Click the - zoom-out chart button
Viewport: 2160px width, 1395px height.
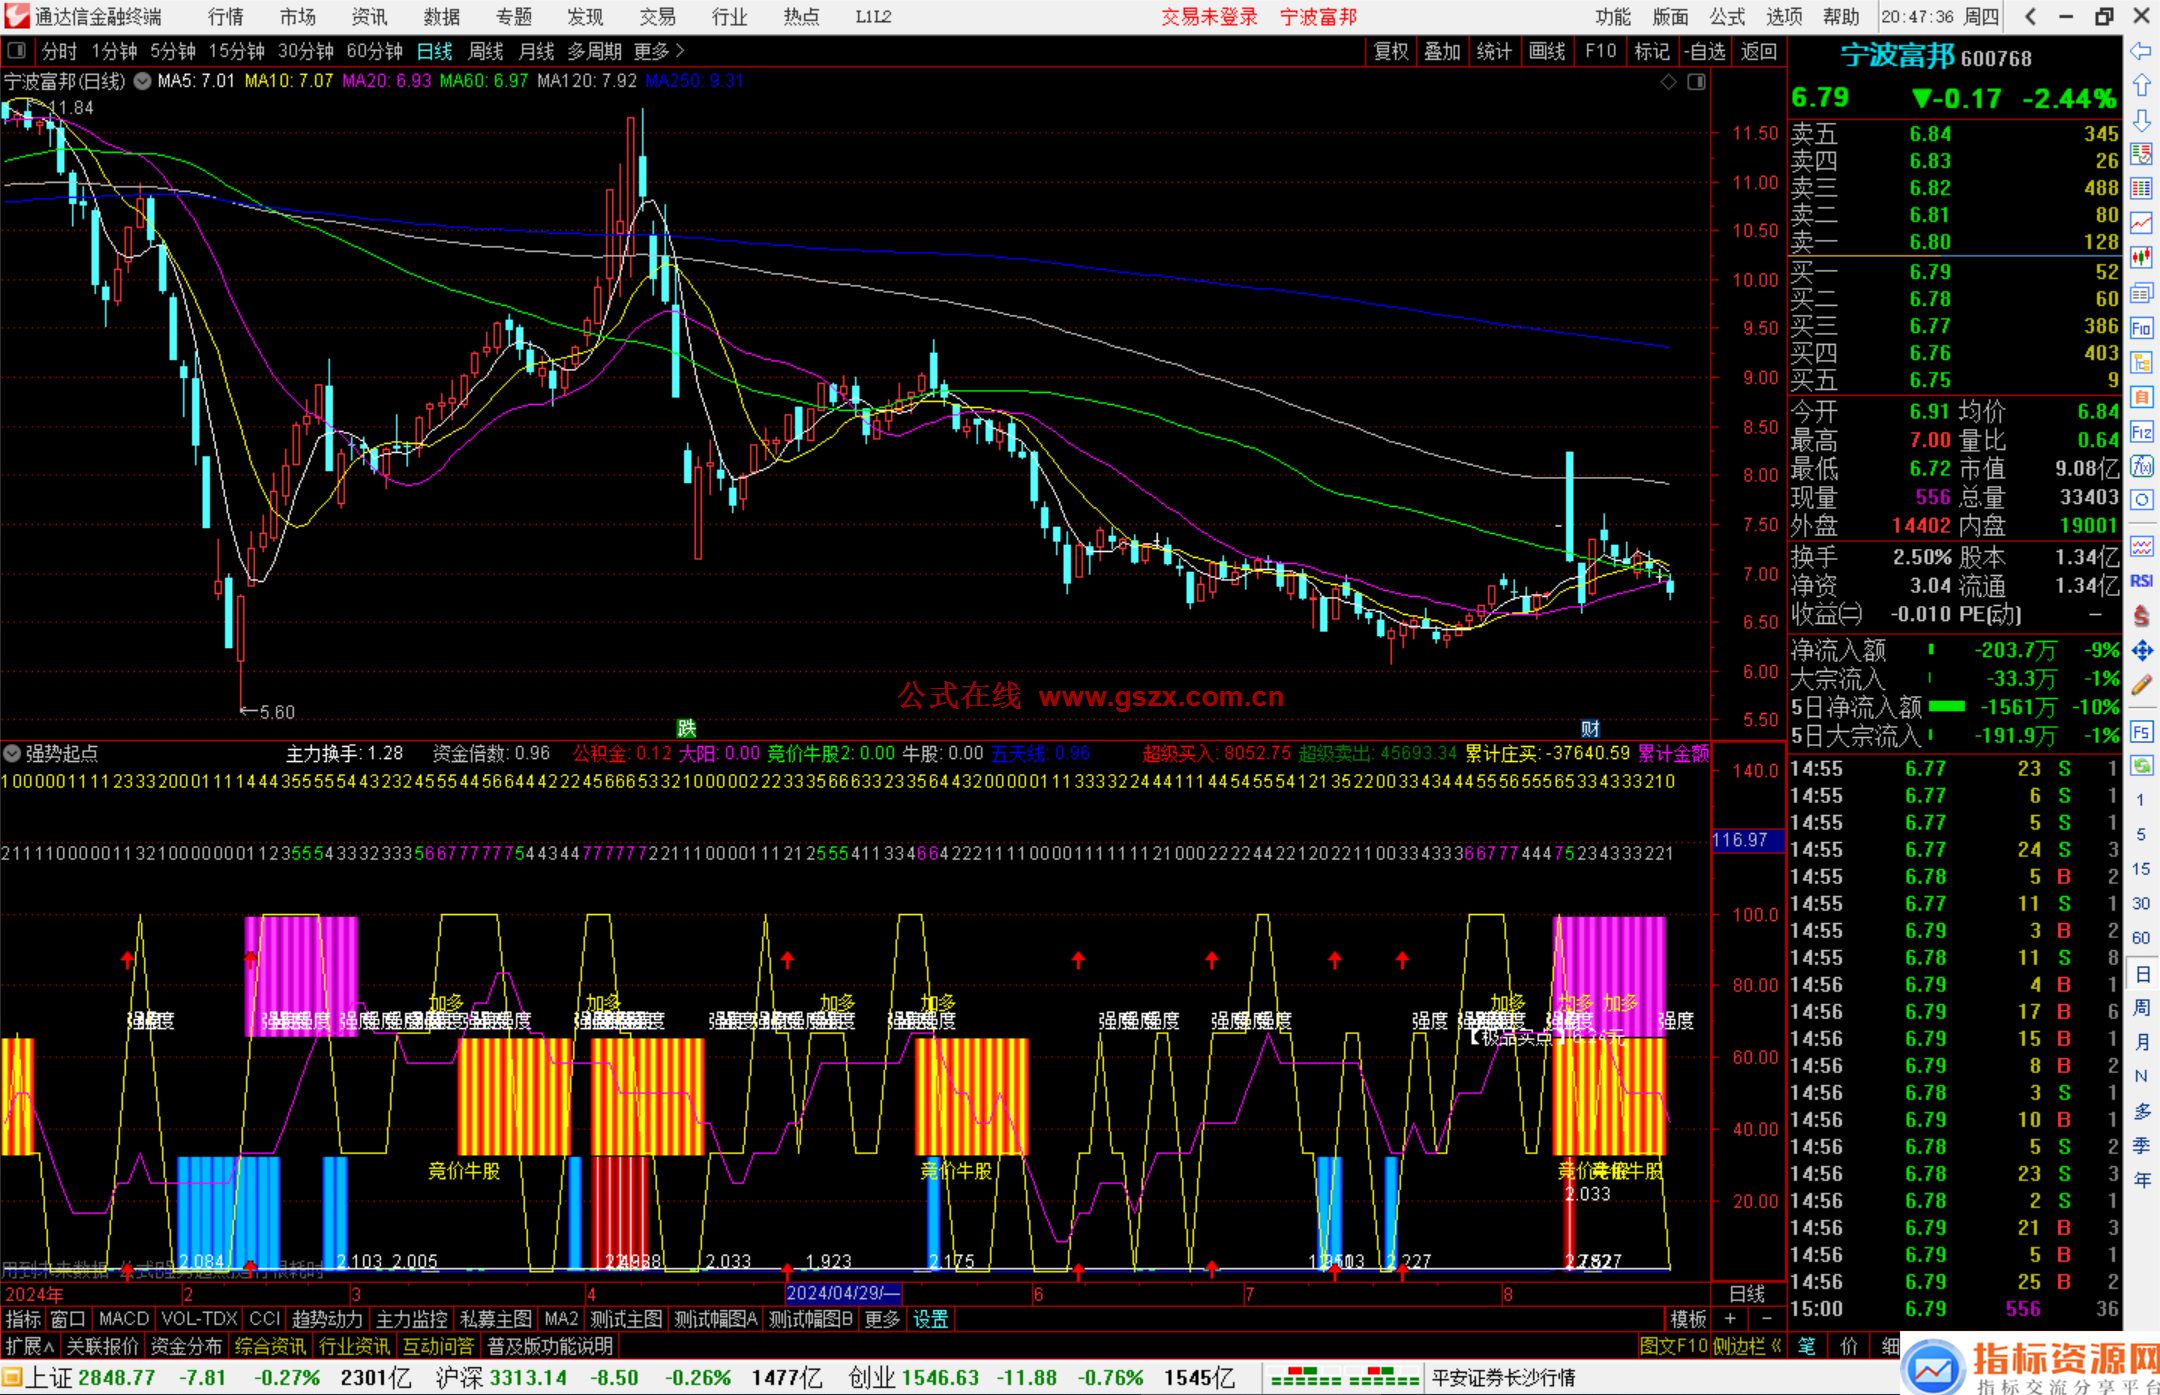click(1766, 1319)
